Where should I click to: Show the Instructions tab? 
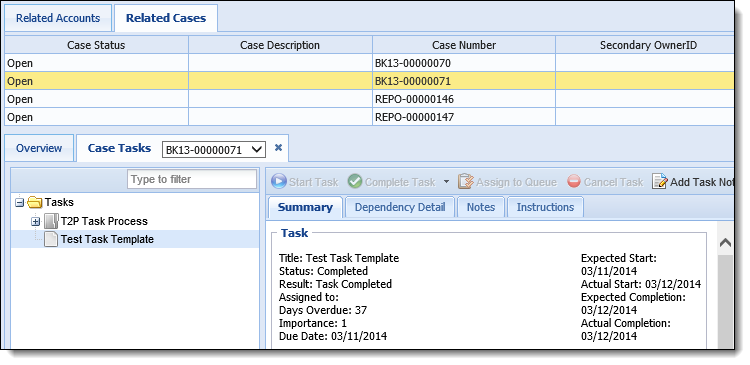click(545, 207)
